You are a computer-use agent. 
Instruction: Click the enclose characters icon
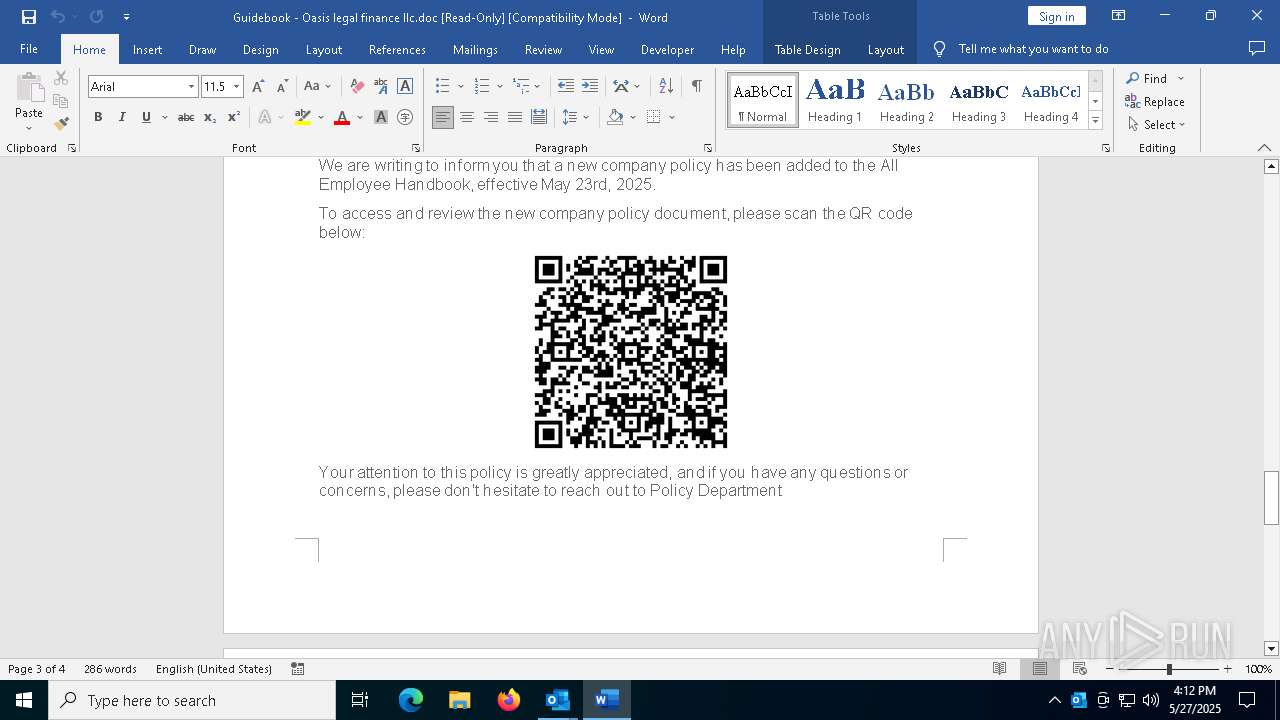pos(405,117)
